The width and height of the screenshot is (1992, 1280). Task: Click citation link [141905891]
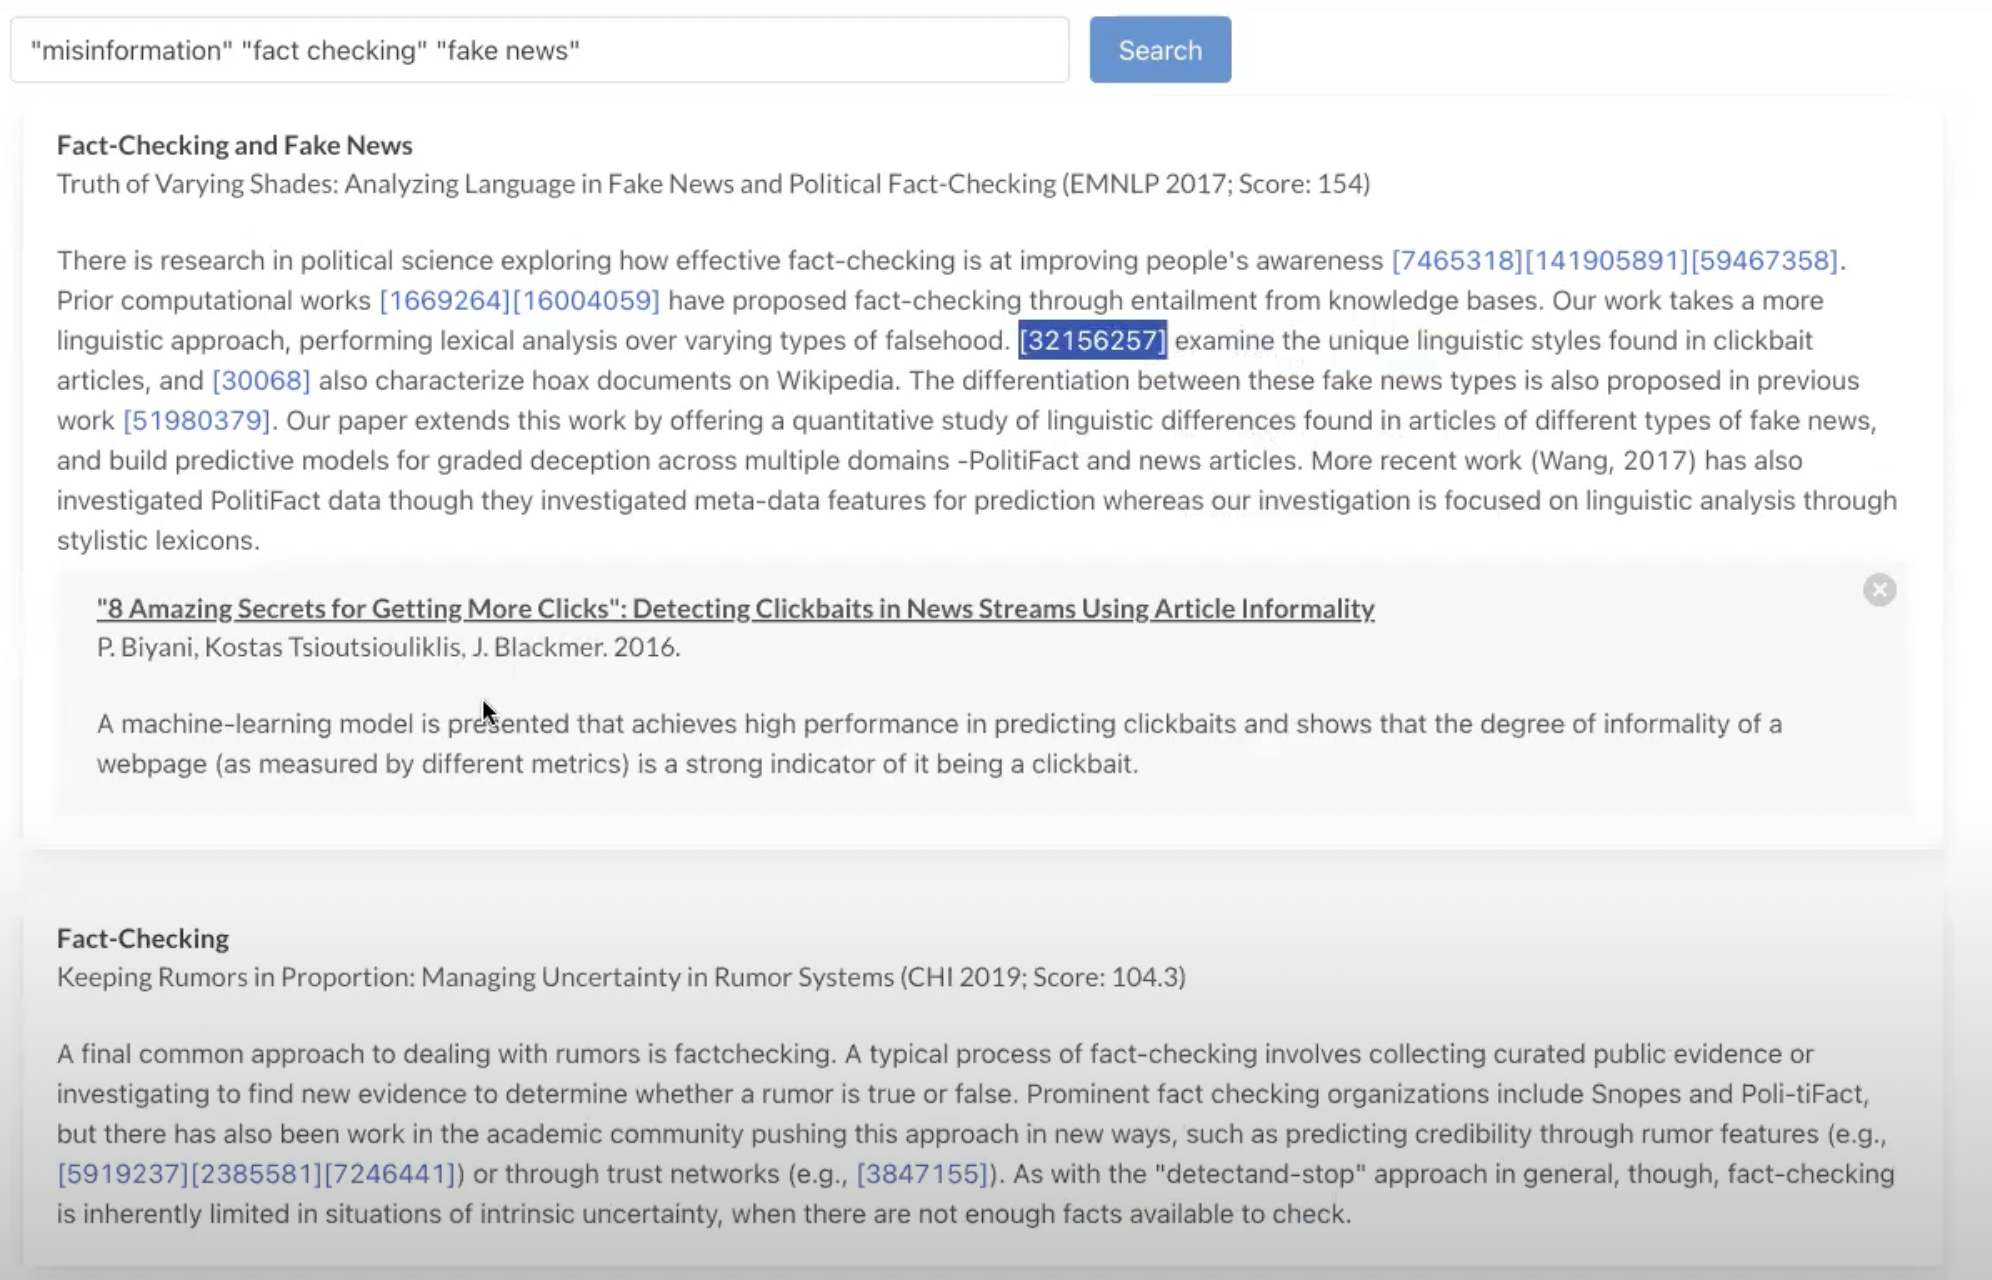(1606, 260)
